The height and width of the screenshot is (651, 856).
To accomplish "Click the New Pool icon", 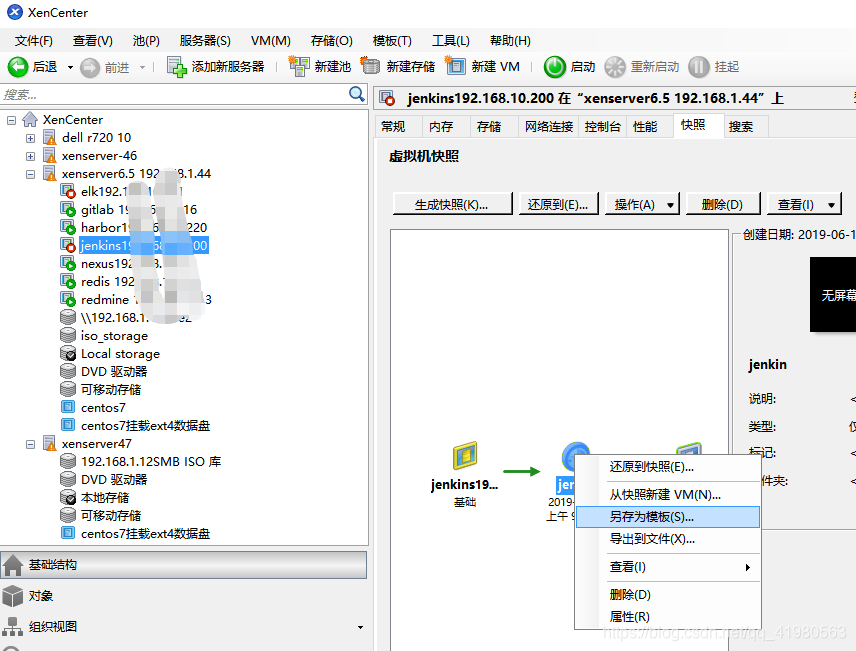I will tap(299, 67).
